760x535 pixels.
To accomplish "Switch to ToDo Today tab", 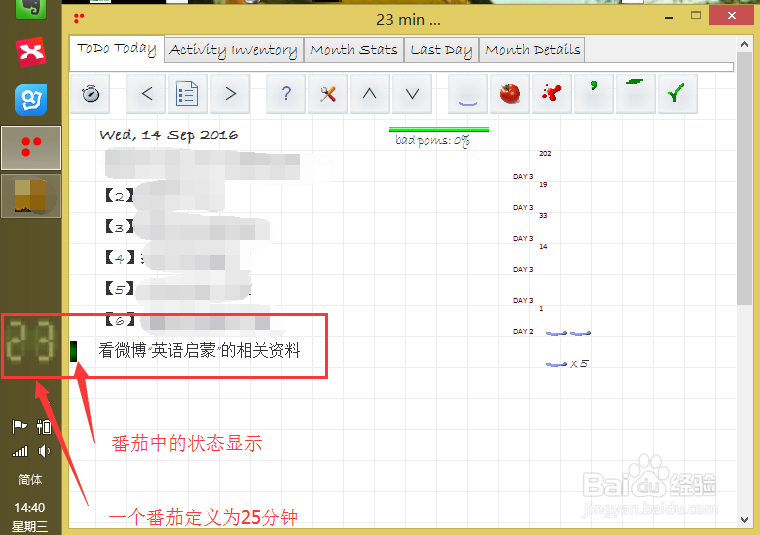I will coord(117,49).
